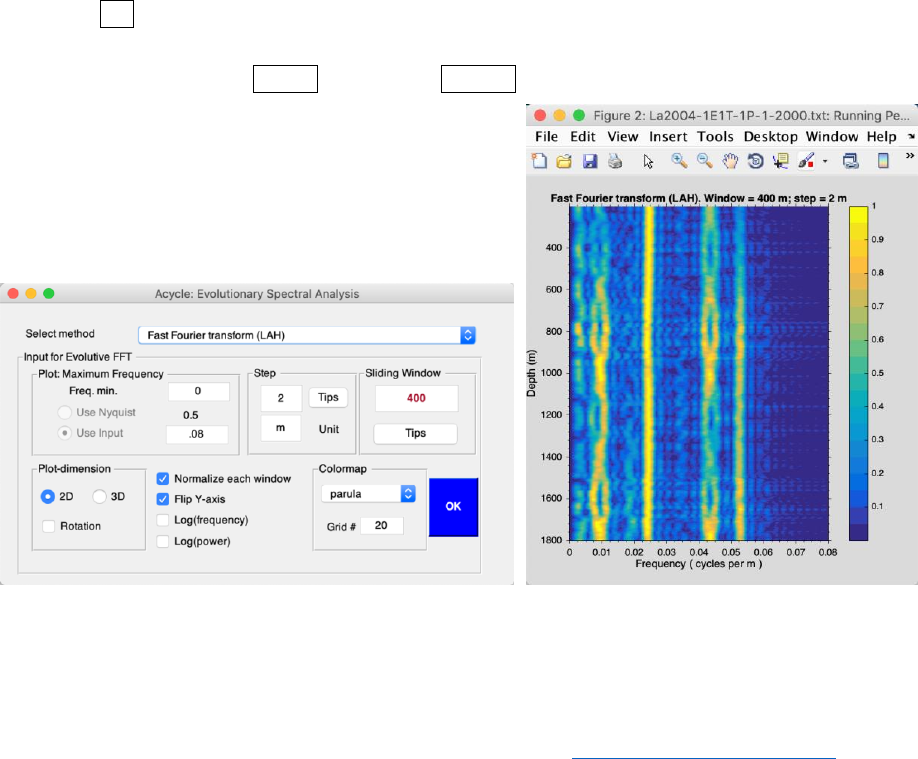Activate the Pan hand tool
Screen dimensions: 918x759
click(731, 160)
